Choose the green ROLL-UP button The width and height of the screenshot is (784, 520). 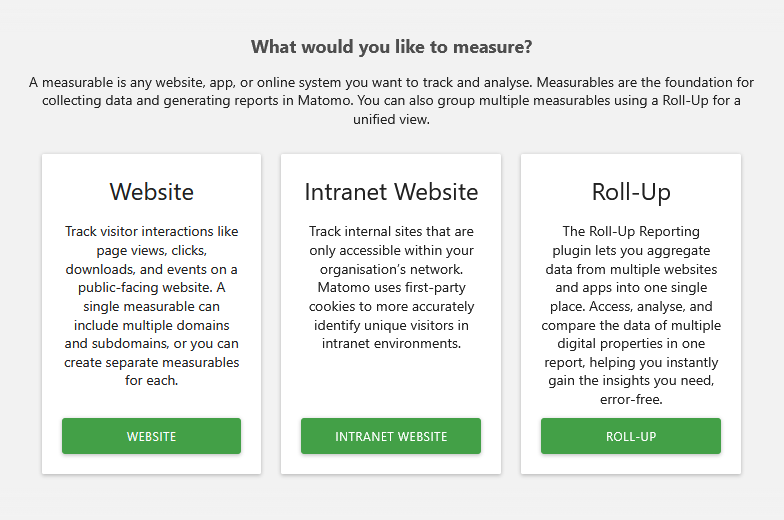coord(630,436)
